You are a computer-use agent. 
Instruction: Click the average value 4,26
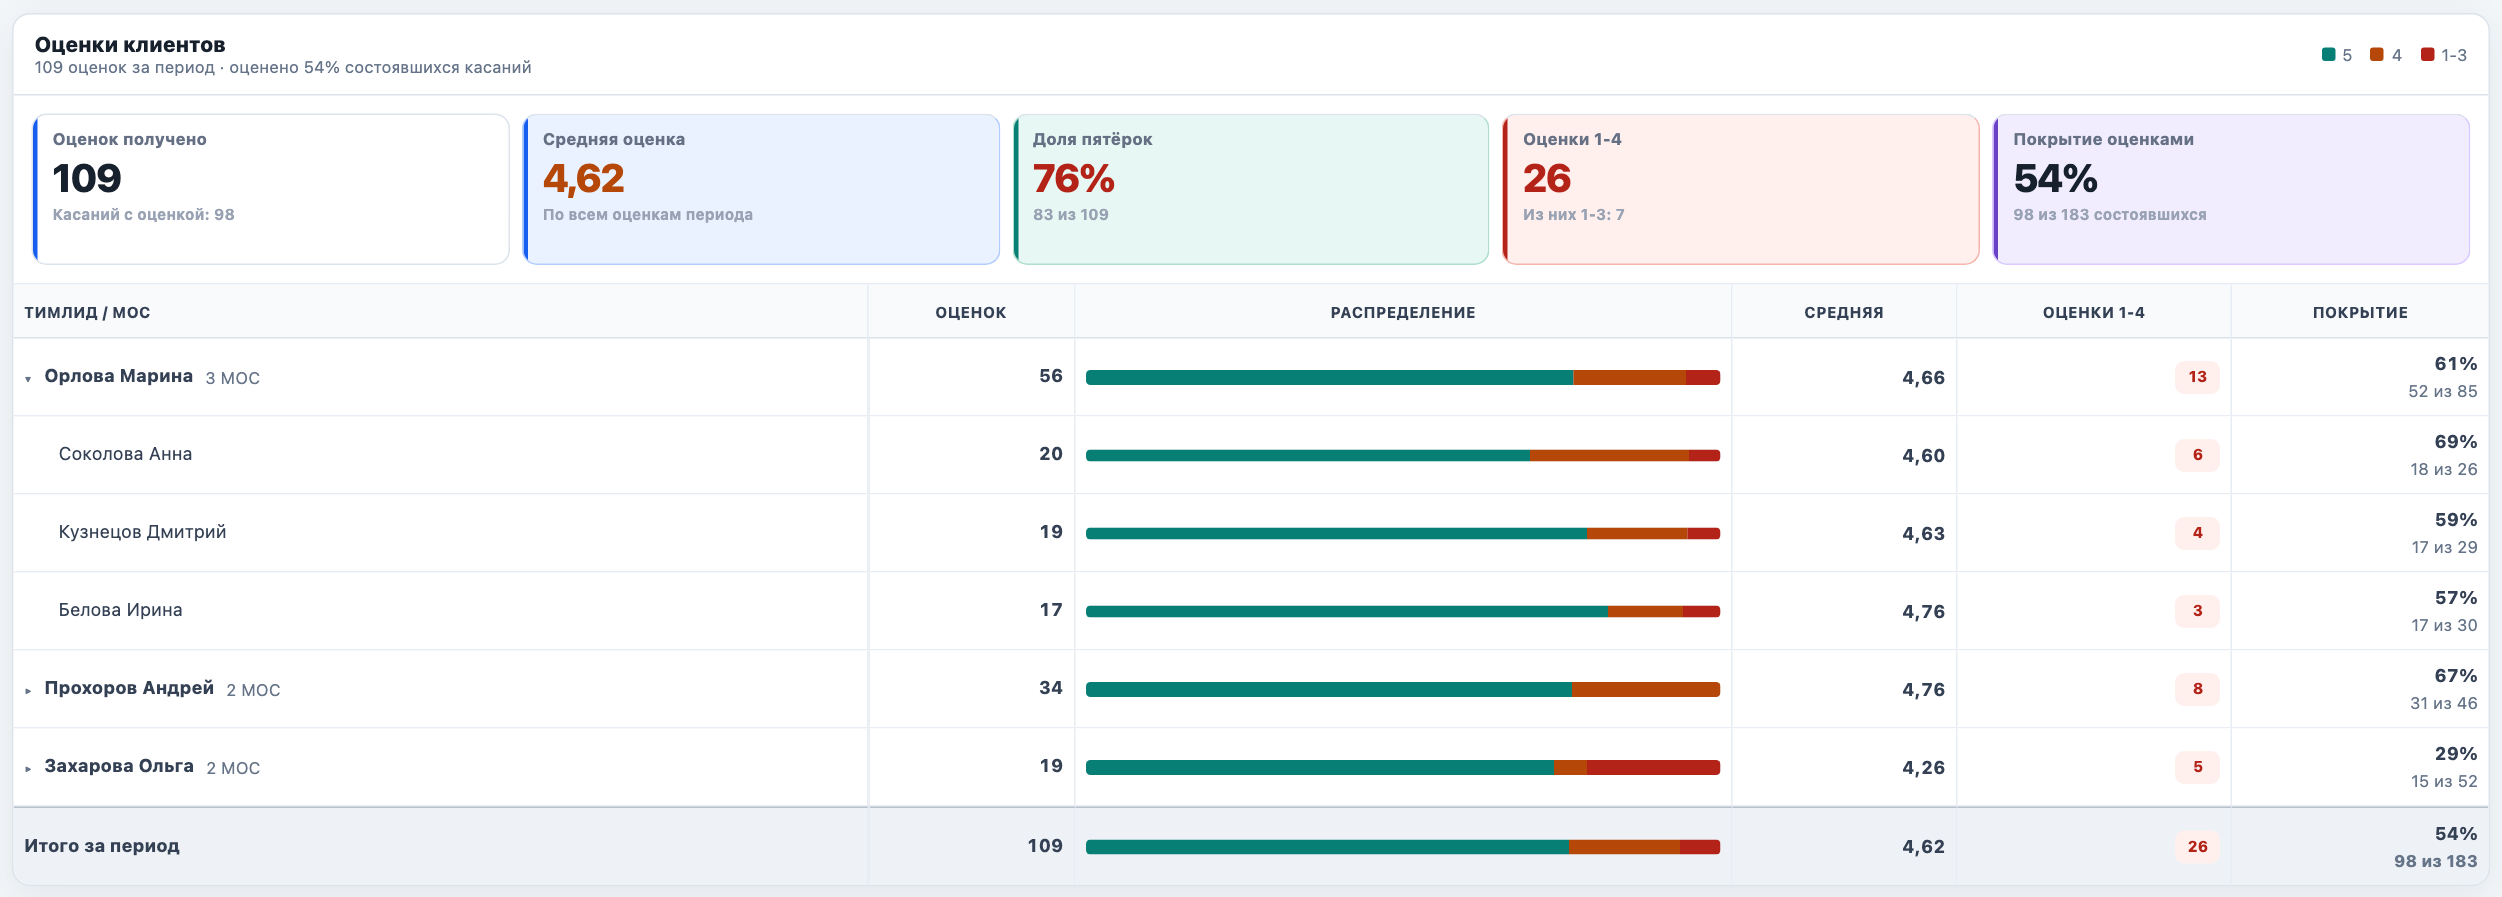pyautogui.click(x=1923, y=768)
